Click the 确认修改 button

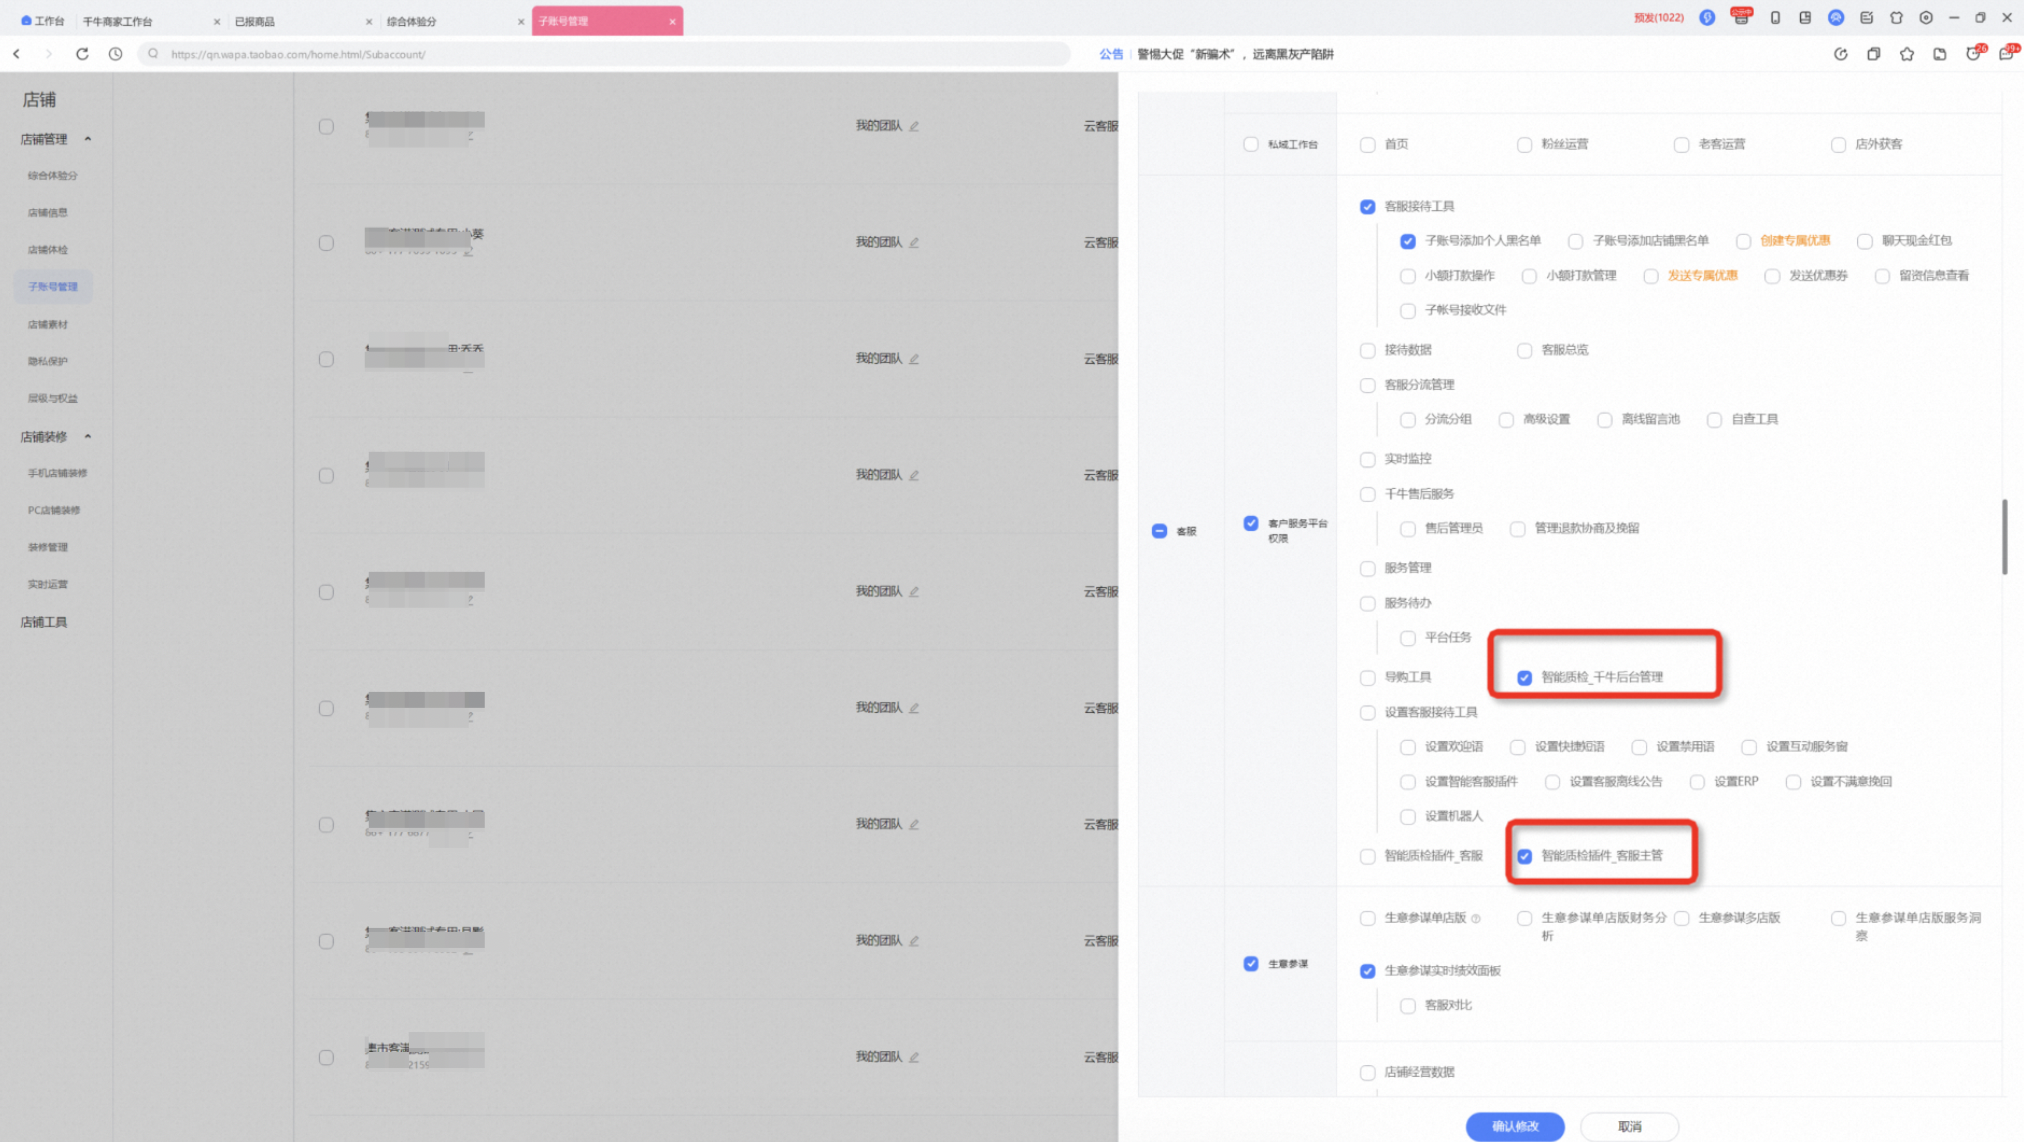coord(1515,1126)
